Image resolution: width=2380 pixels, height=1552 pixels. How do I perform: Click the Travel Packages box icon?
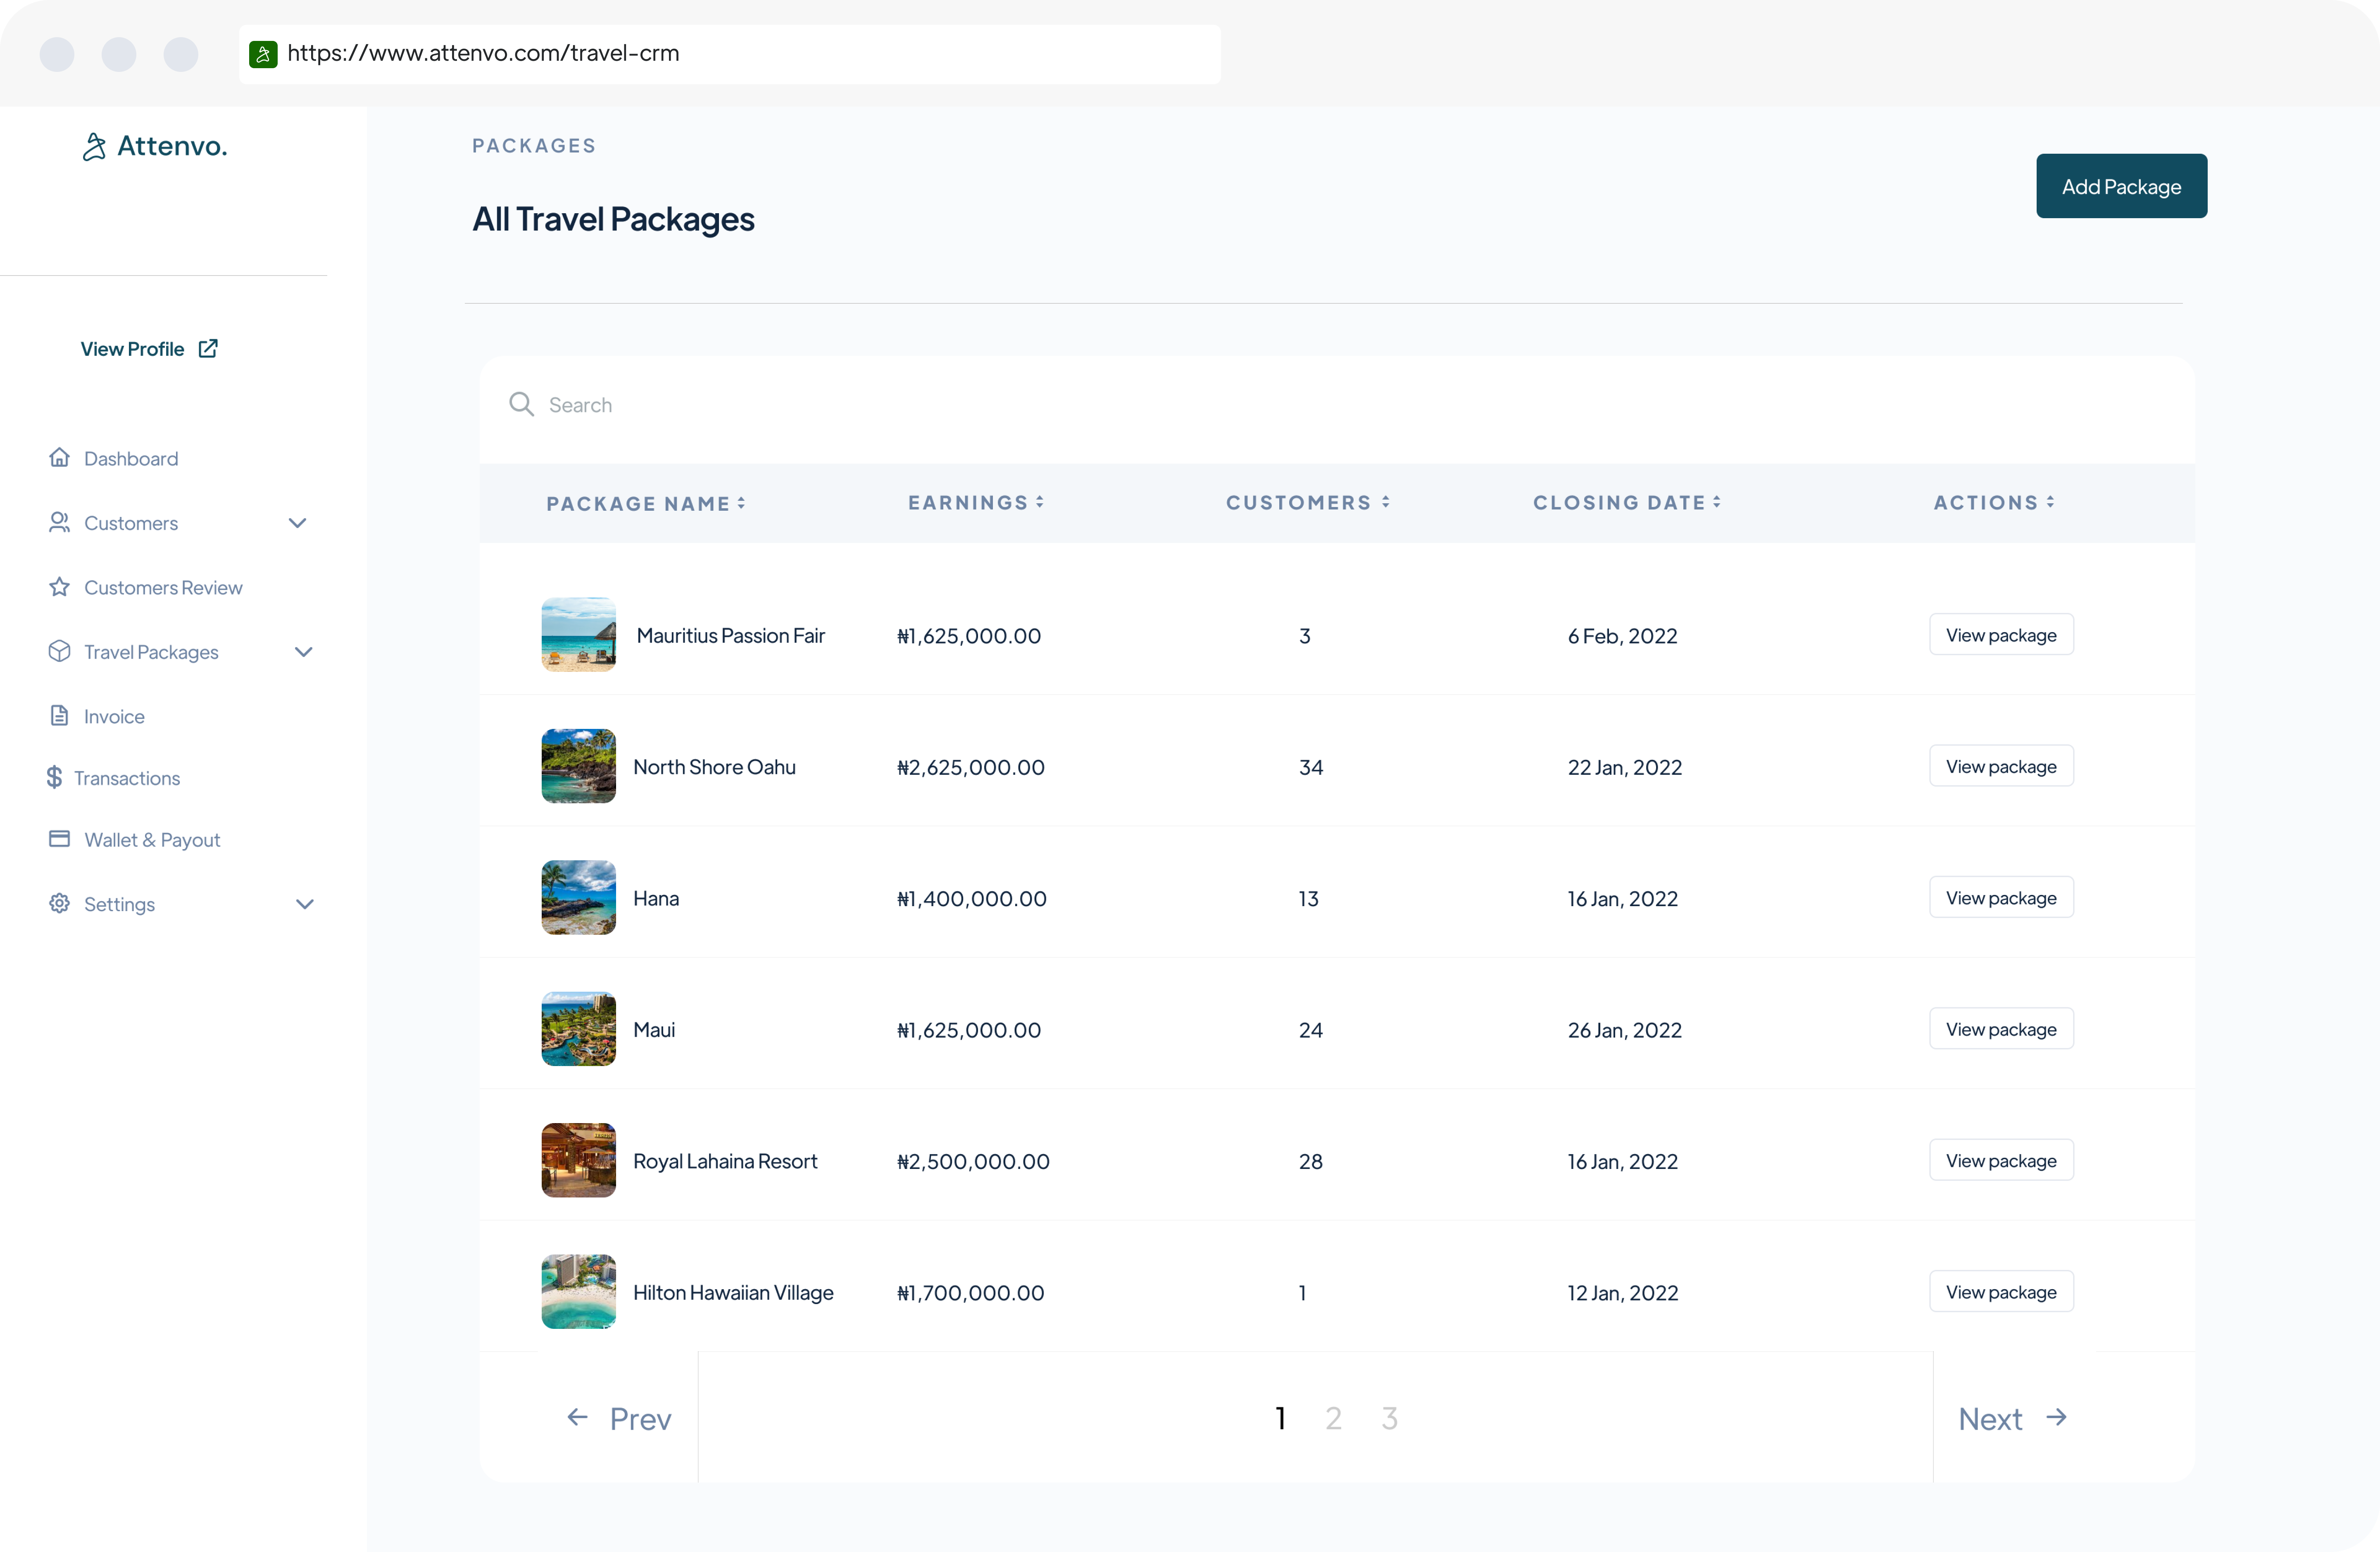tap(60, 651)
